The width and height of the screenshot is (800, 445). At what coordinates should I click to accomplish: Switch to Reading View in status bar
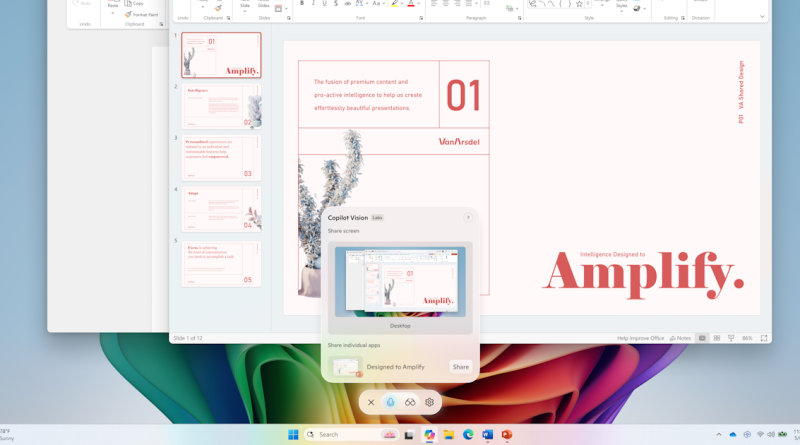pos(729,338)
